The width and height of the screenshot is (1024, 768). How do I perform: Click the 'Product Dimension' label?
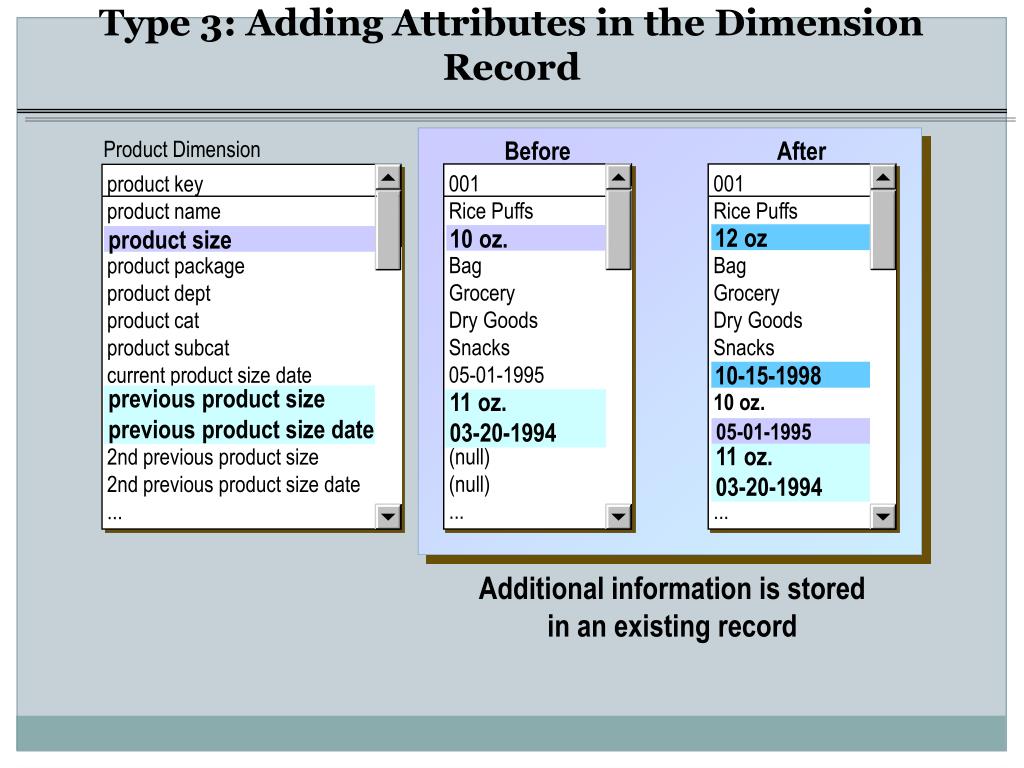182,150
